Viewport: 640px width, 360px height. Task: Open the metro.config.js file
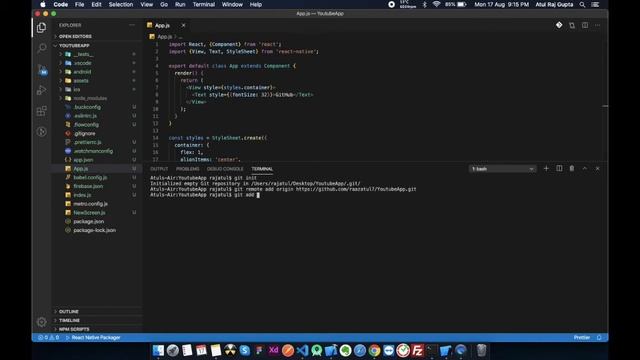91,204
